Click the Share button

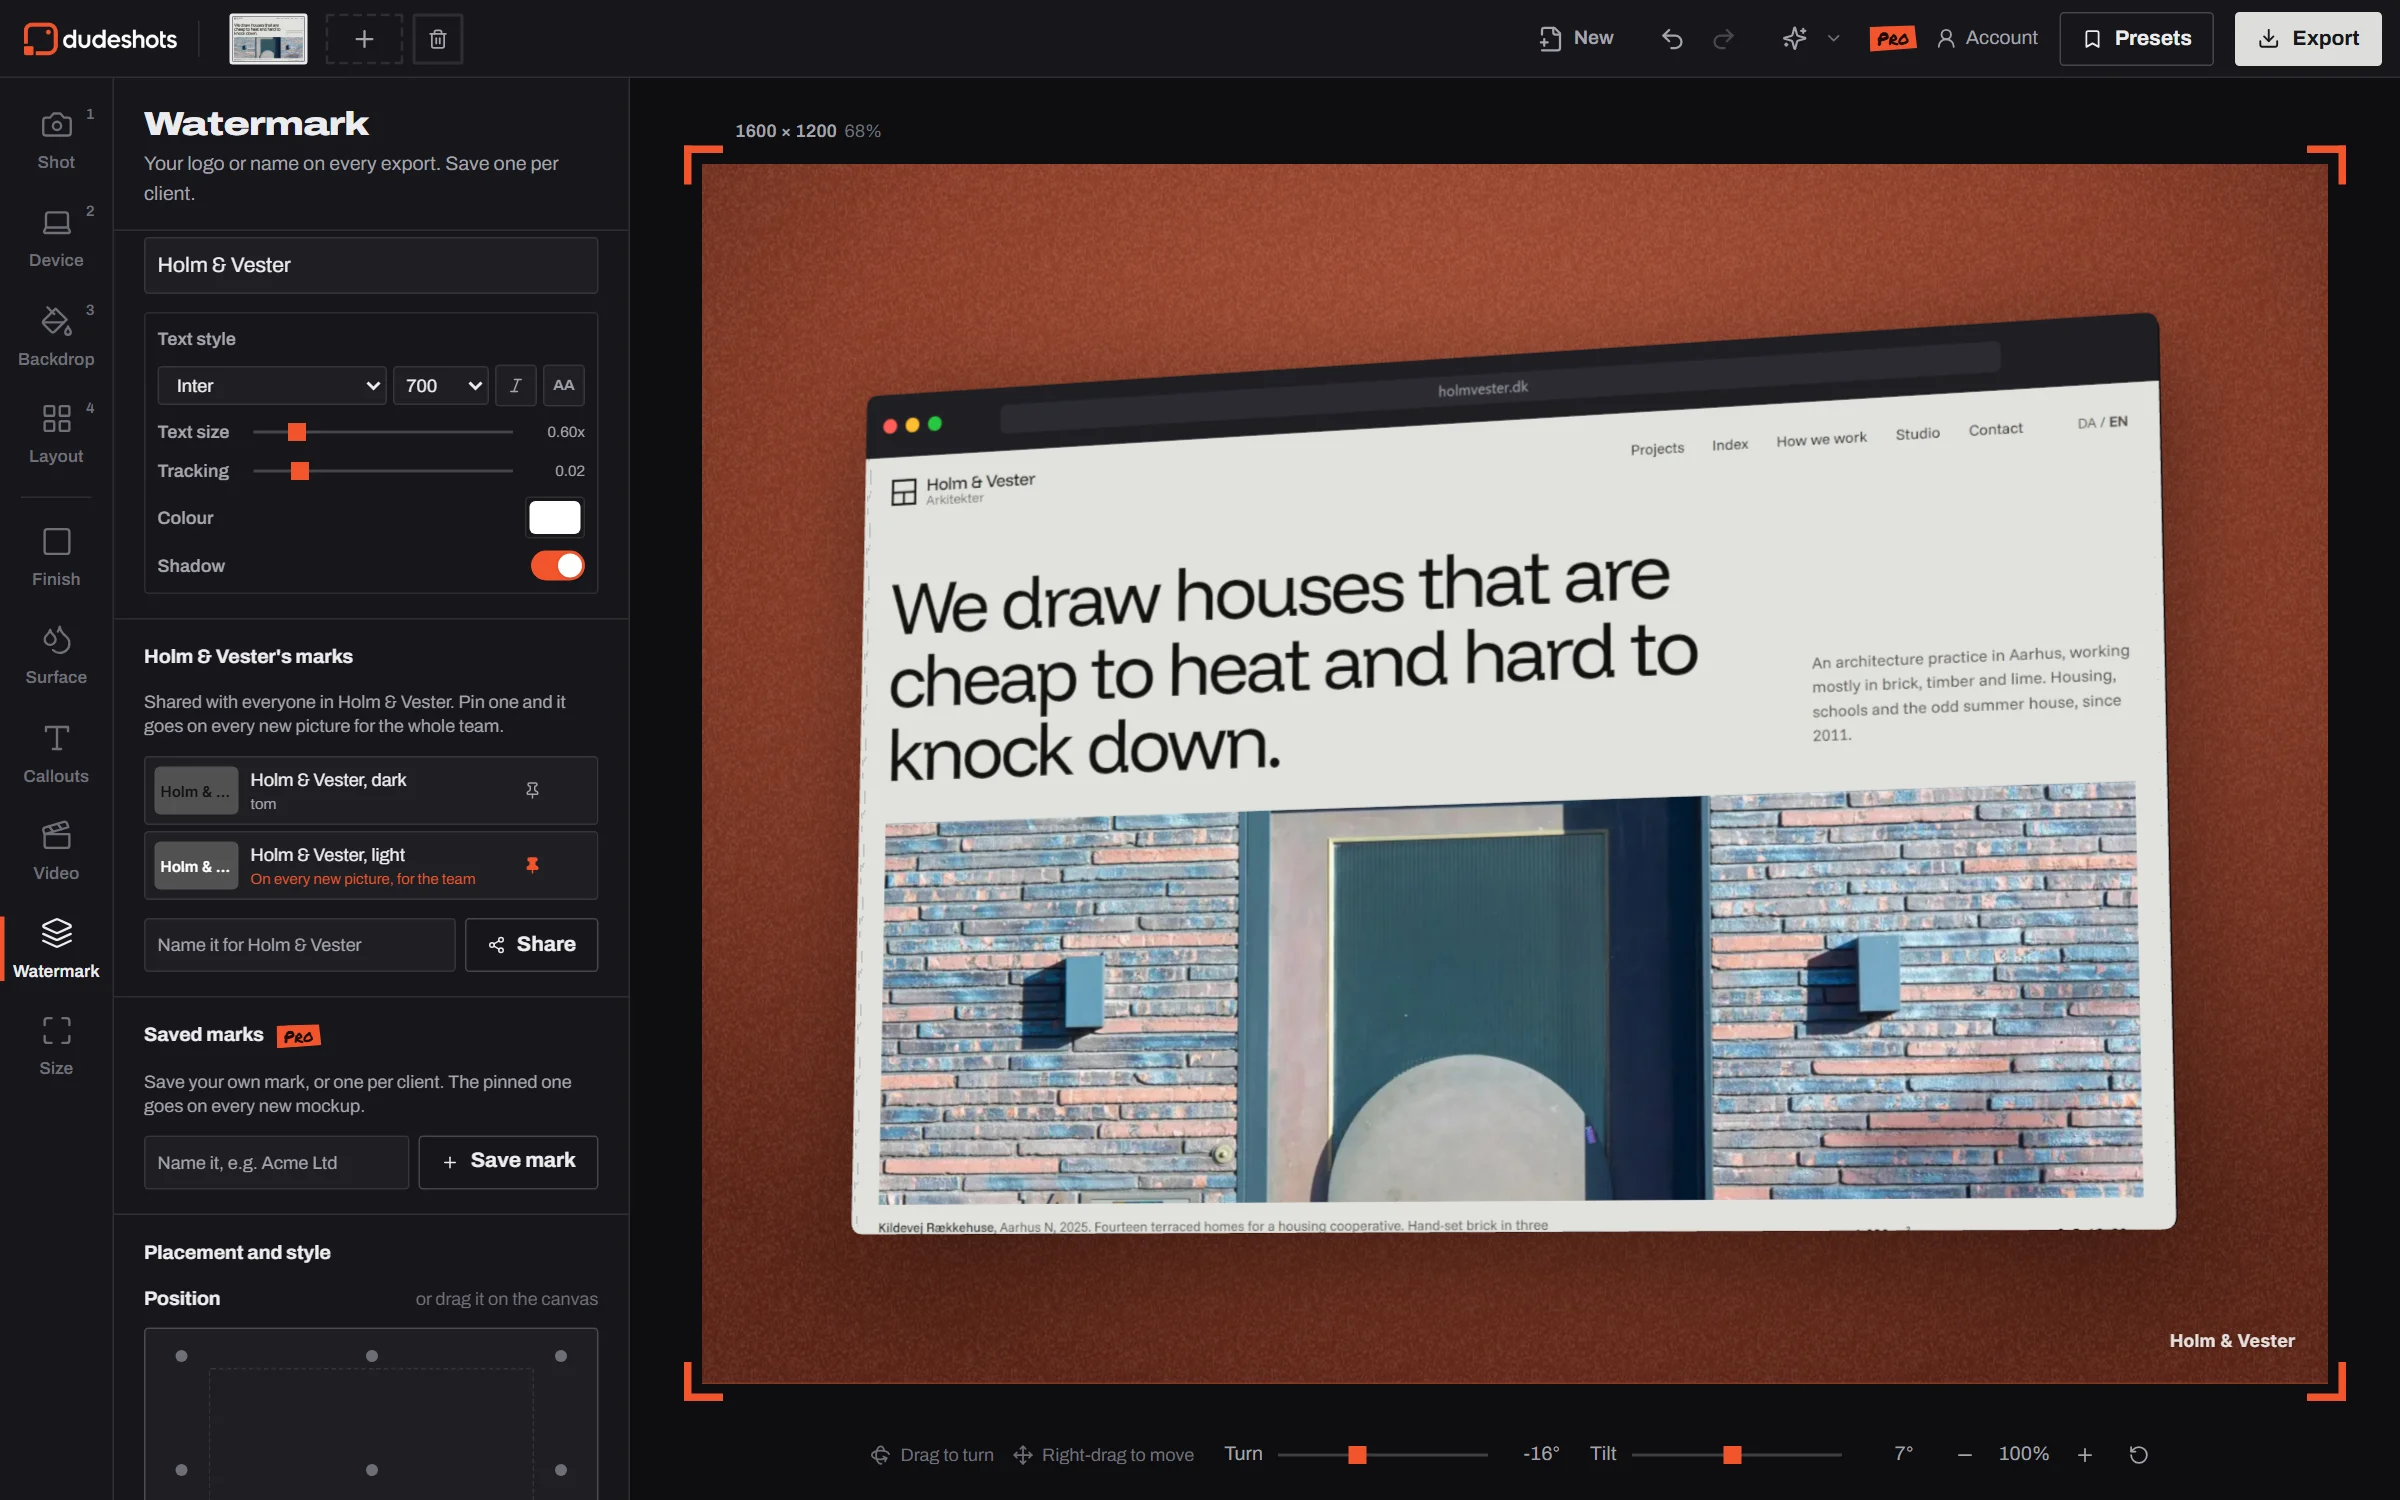[531, 944]
